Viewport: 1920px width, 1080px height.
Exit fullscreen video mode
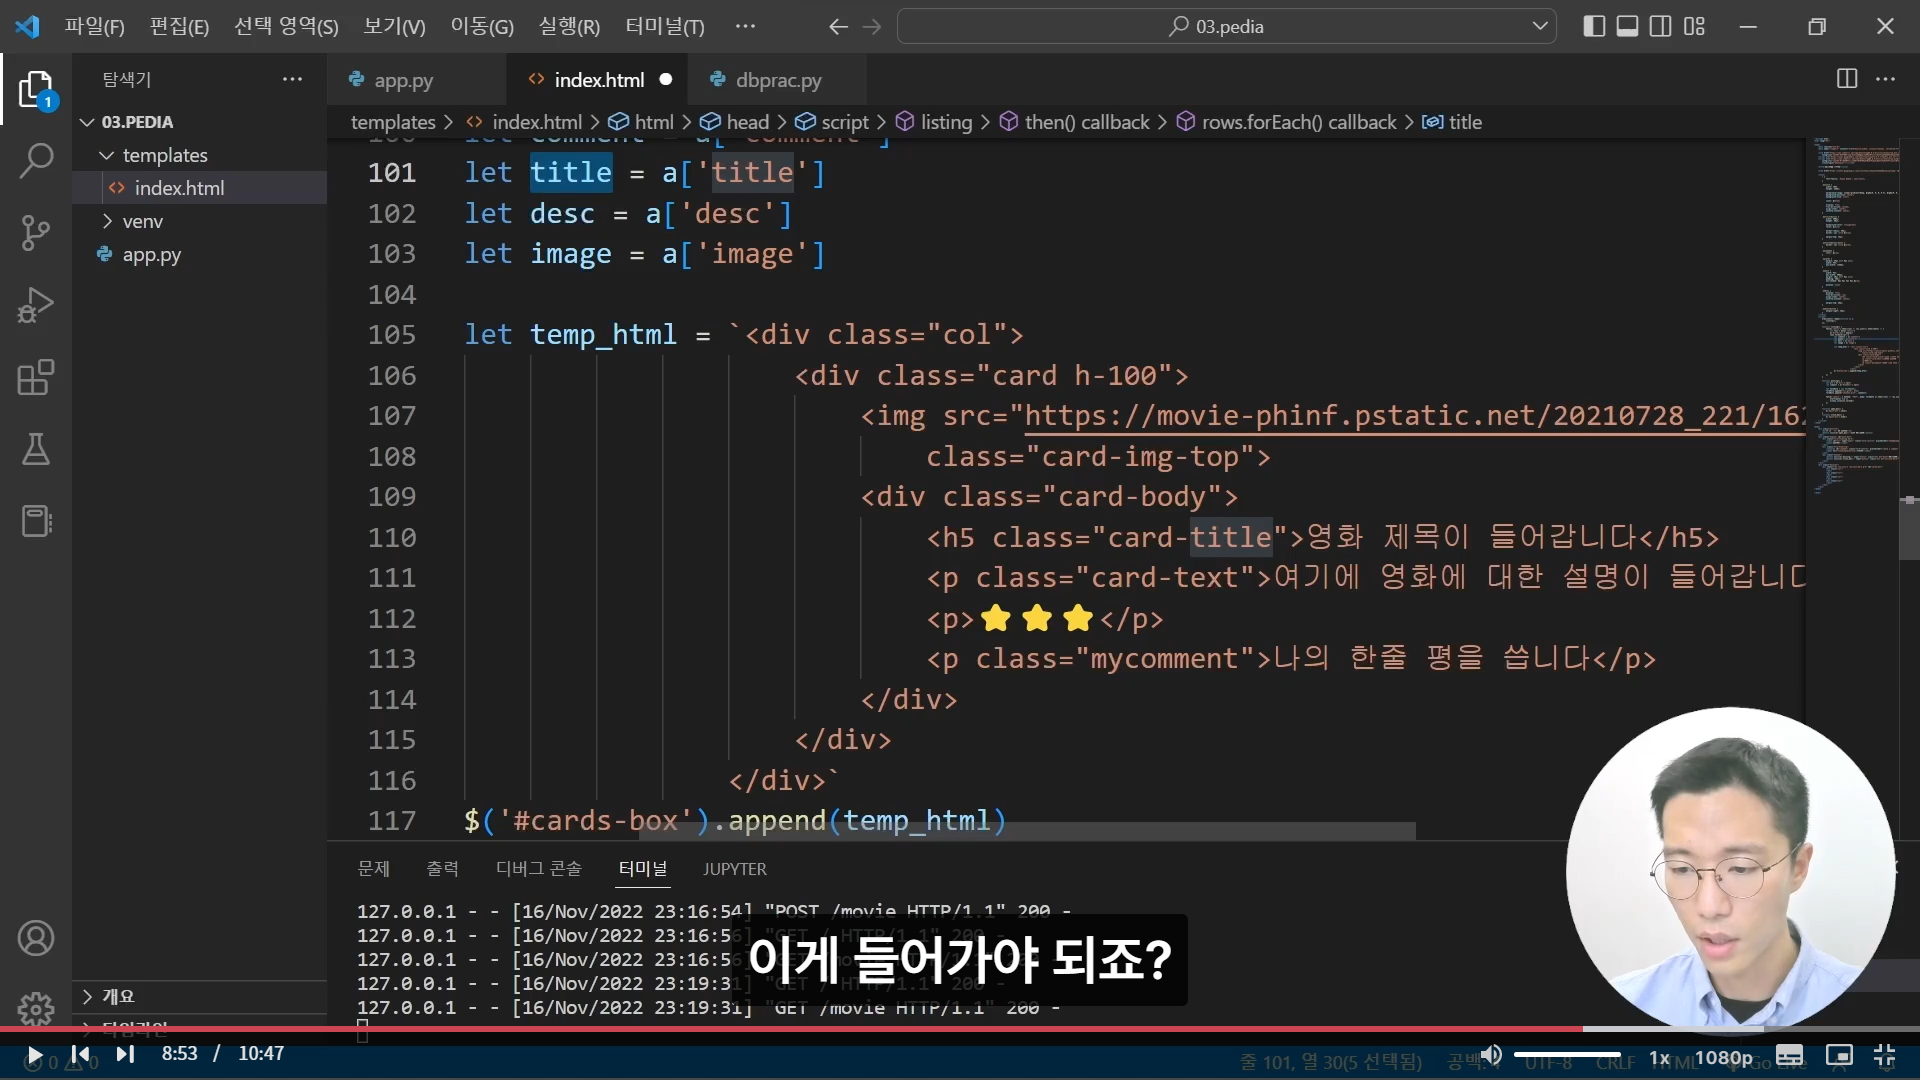coord(1885,1056)
